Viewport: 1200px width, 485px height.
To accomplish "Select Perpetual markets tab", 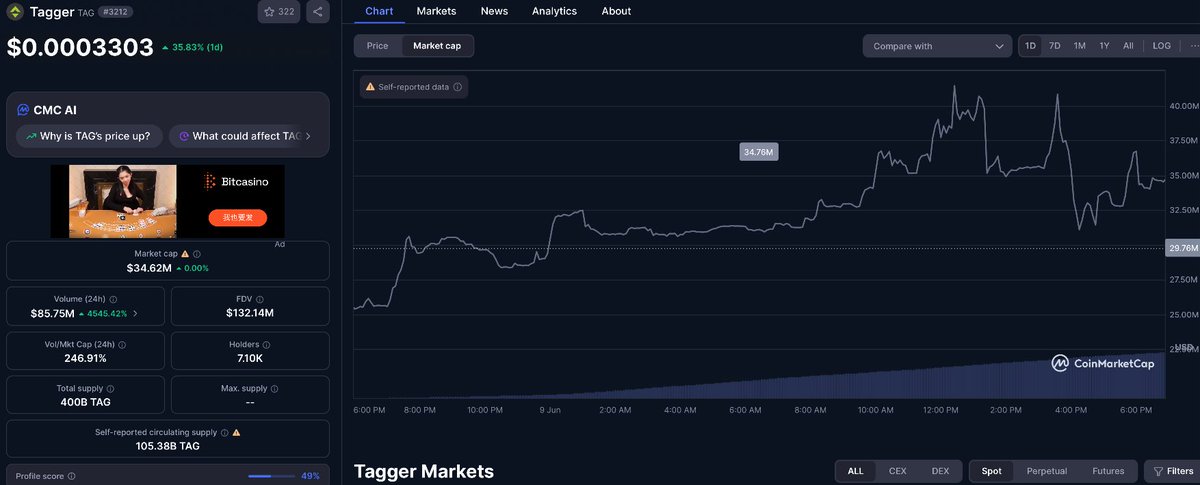I will coord(1047,471).
